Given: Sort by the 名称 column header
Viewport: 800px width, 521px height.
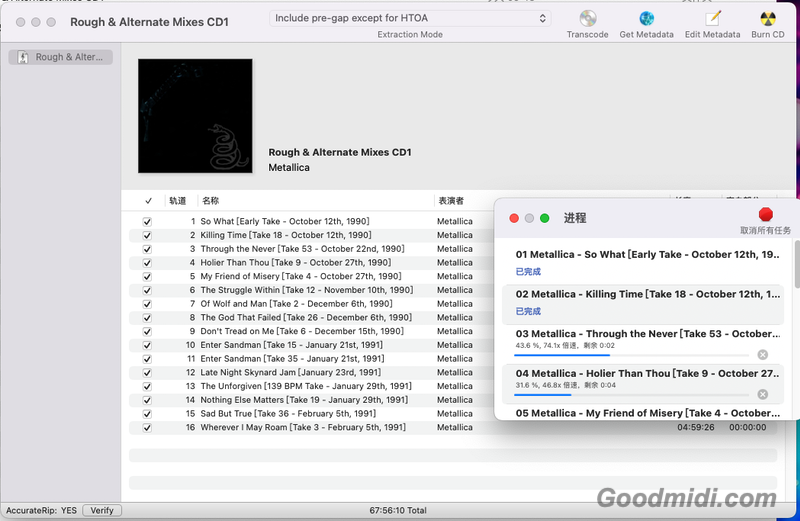Looking at the screenshot, I should tap(210, 201).
